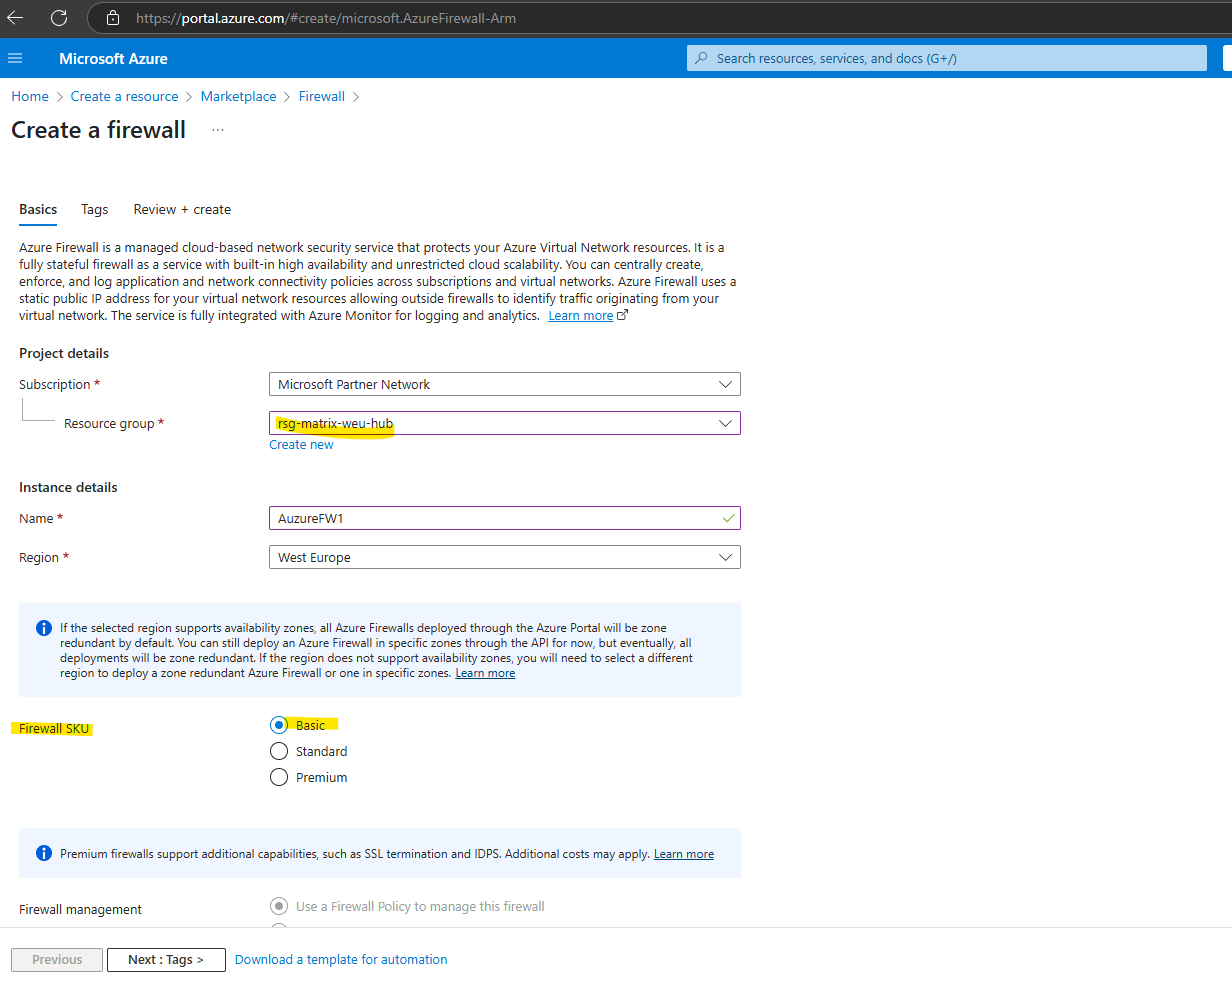This screenshot has height=981, width=1232.
Task: Click the site padlock icon
Action: (113, 18)
